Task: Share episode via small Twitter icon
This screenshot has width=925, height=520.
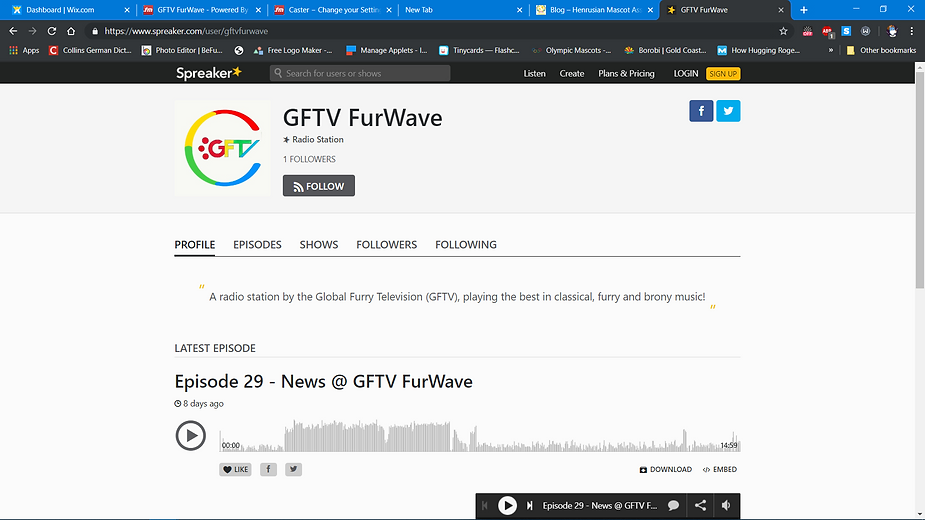Action: (x=293, y=469)
